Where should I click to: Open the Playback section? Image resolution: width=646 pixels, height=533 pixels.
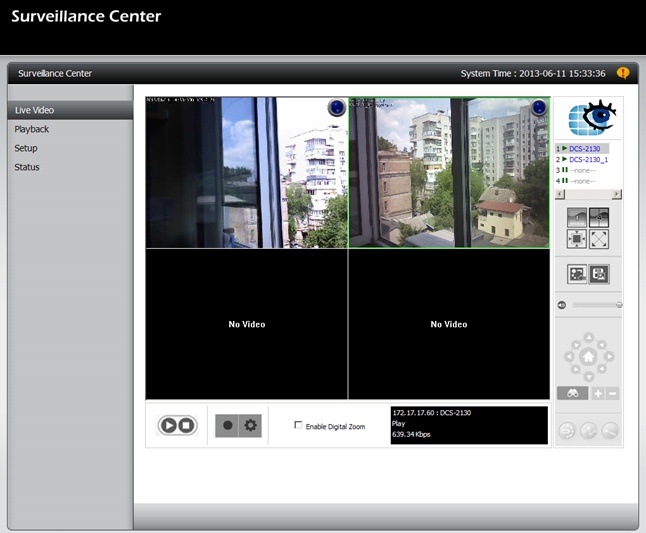click(x=32, y=129)
